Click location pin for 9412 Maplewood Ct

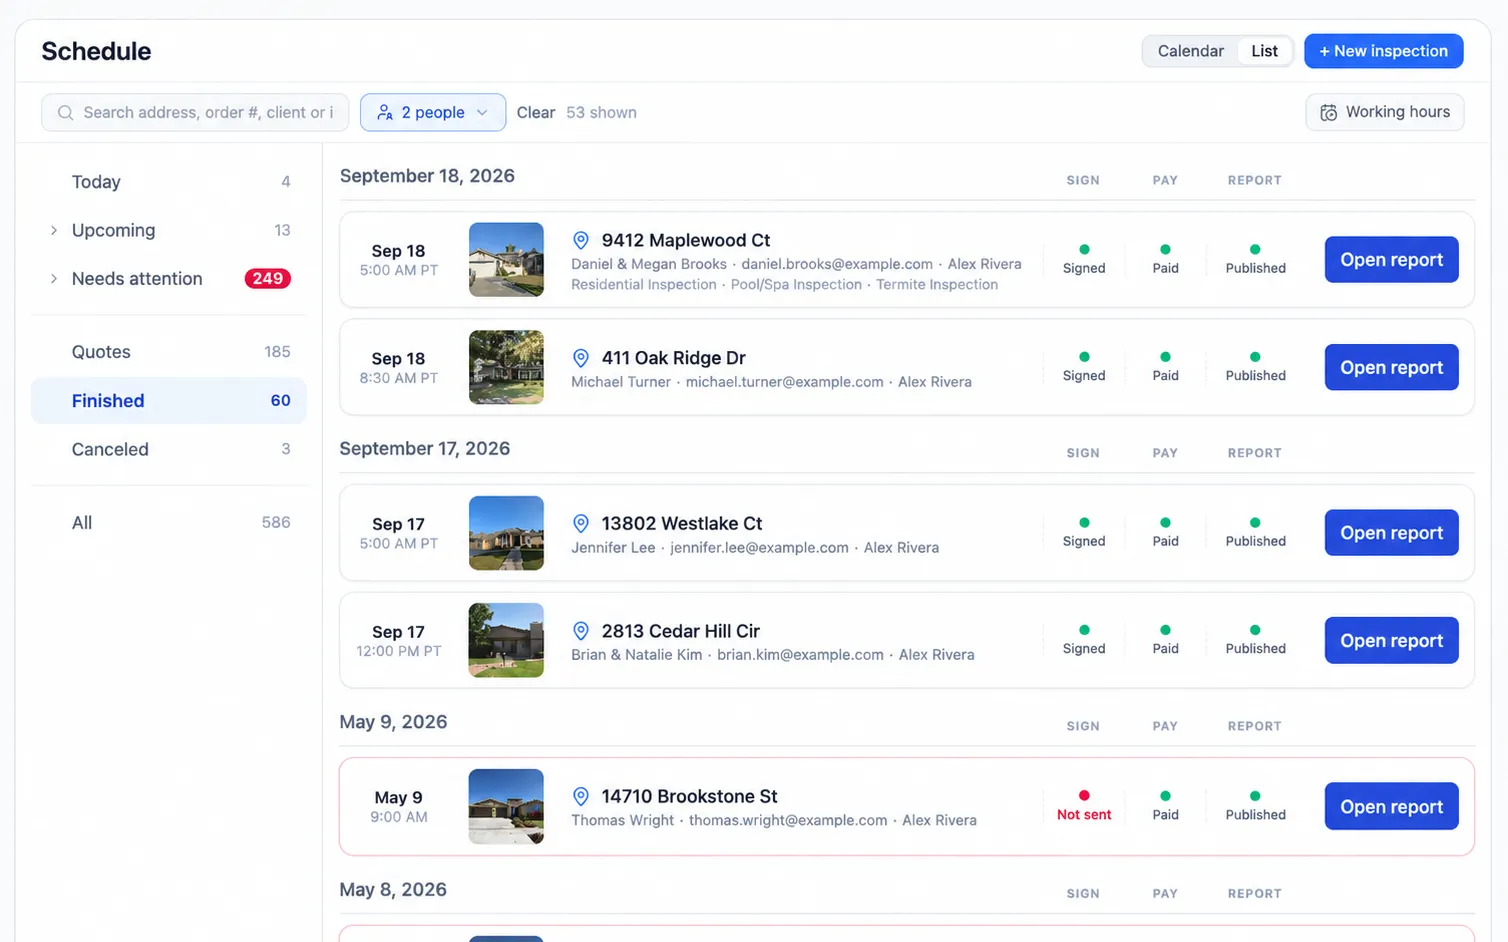tap(581, 240)
